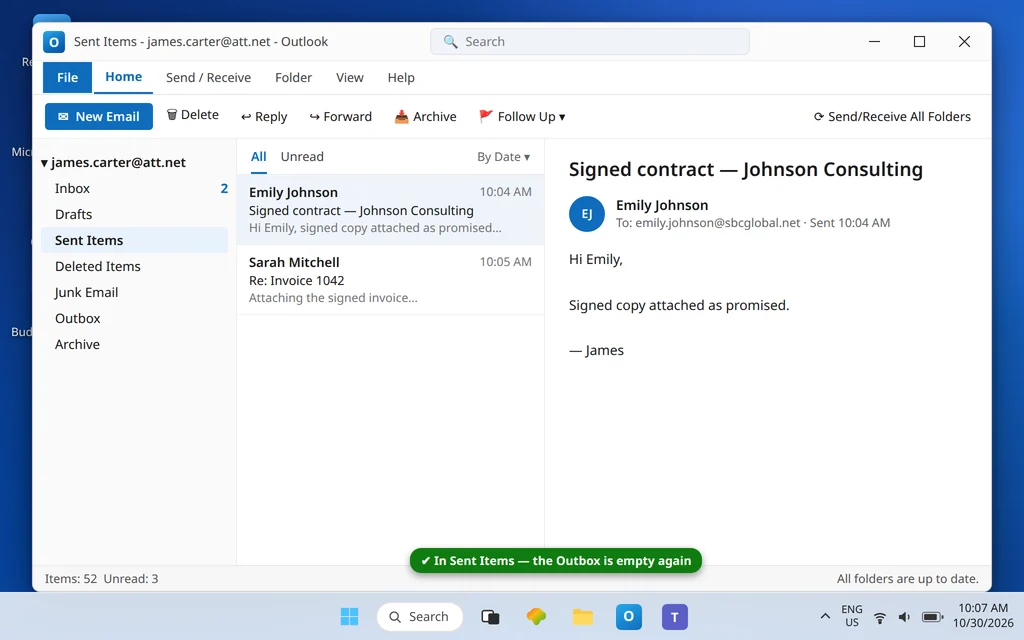Switch to the Home ribbon tab
Viewport: 1024px width, 640px height.
(123, 77)
